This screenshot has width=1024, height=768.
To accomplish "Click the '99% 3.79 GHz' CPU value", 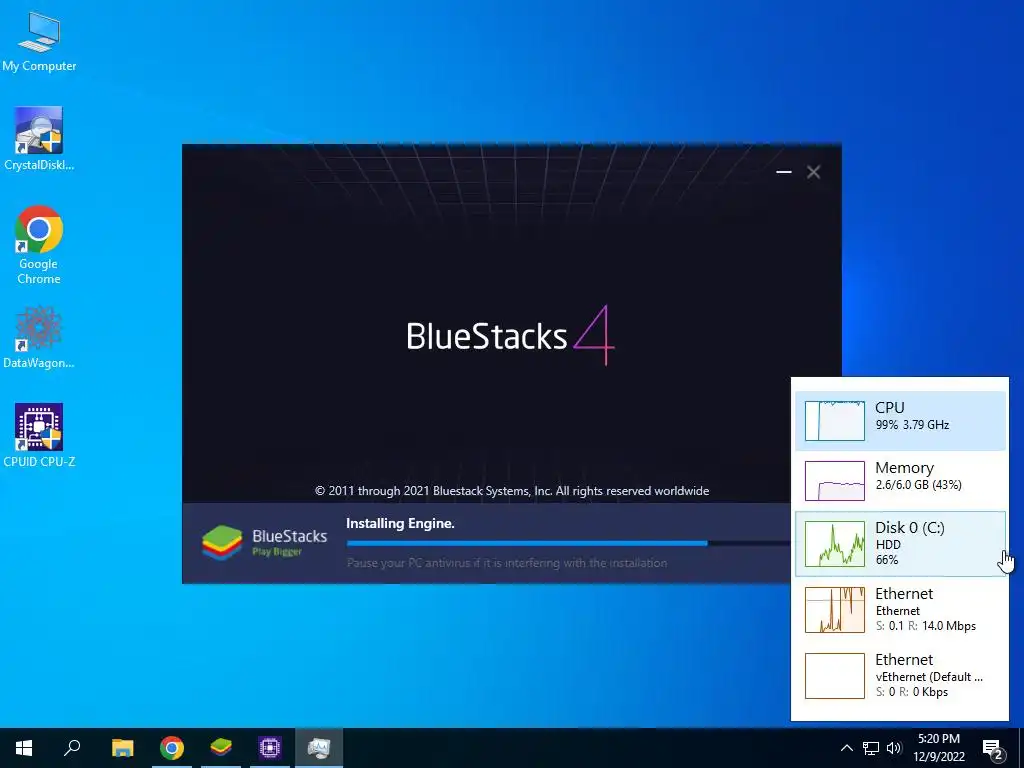I will pyautogui.click(x=912, y=424).
